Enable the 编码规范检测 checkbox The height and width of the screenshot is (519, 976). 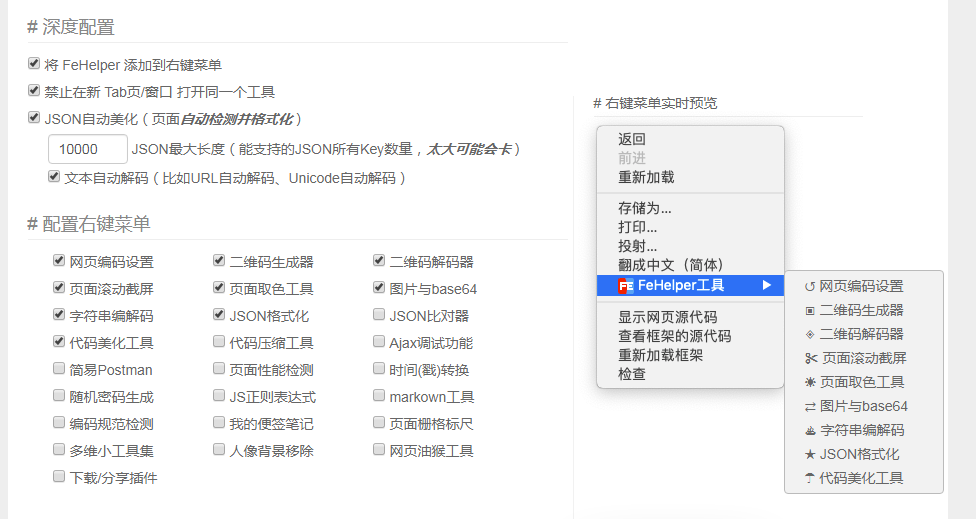(x=59, y=423)
